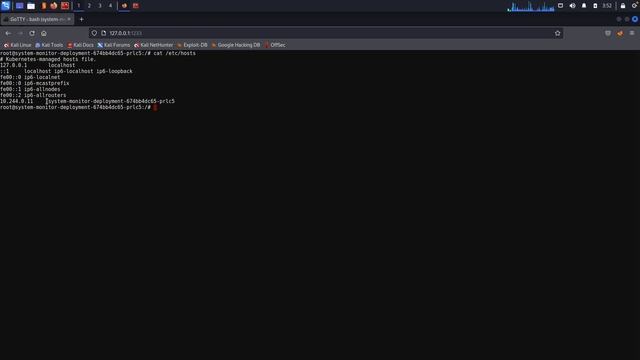Image resolution: width=640 pixels, height=360 pixels.
Task: Open the volume control in the tray
Action: (x=572, y=6)
